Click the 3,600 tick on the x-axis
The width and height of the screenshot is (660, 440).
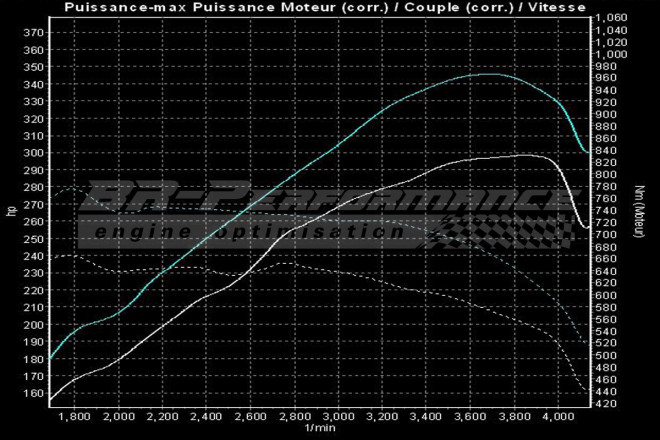(470, 415)
